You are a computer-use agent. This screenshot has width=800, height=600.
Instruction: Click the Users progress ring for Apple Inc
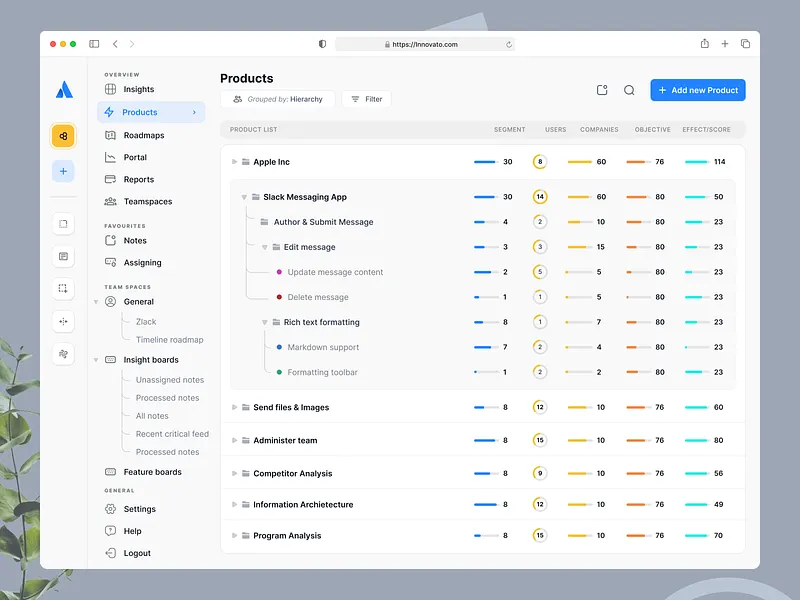(541, 161)
